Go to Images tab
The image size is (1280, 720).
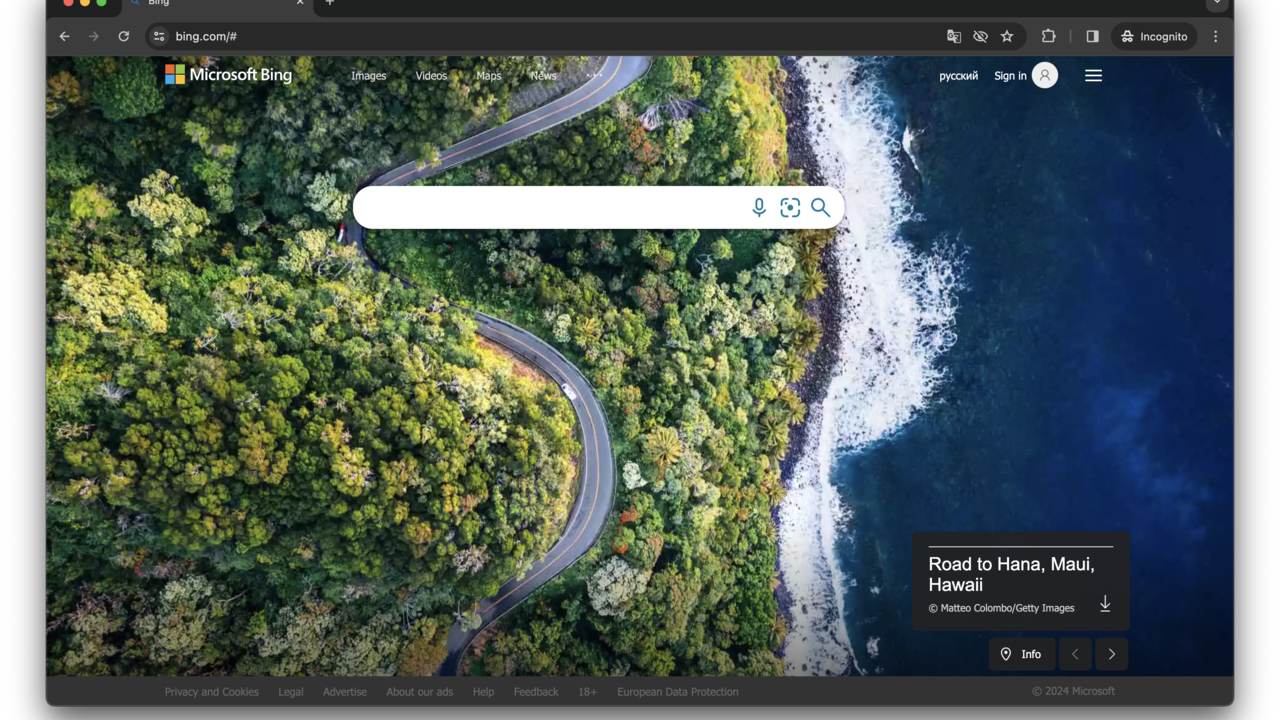point(368,76)
